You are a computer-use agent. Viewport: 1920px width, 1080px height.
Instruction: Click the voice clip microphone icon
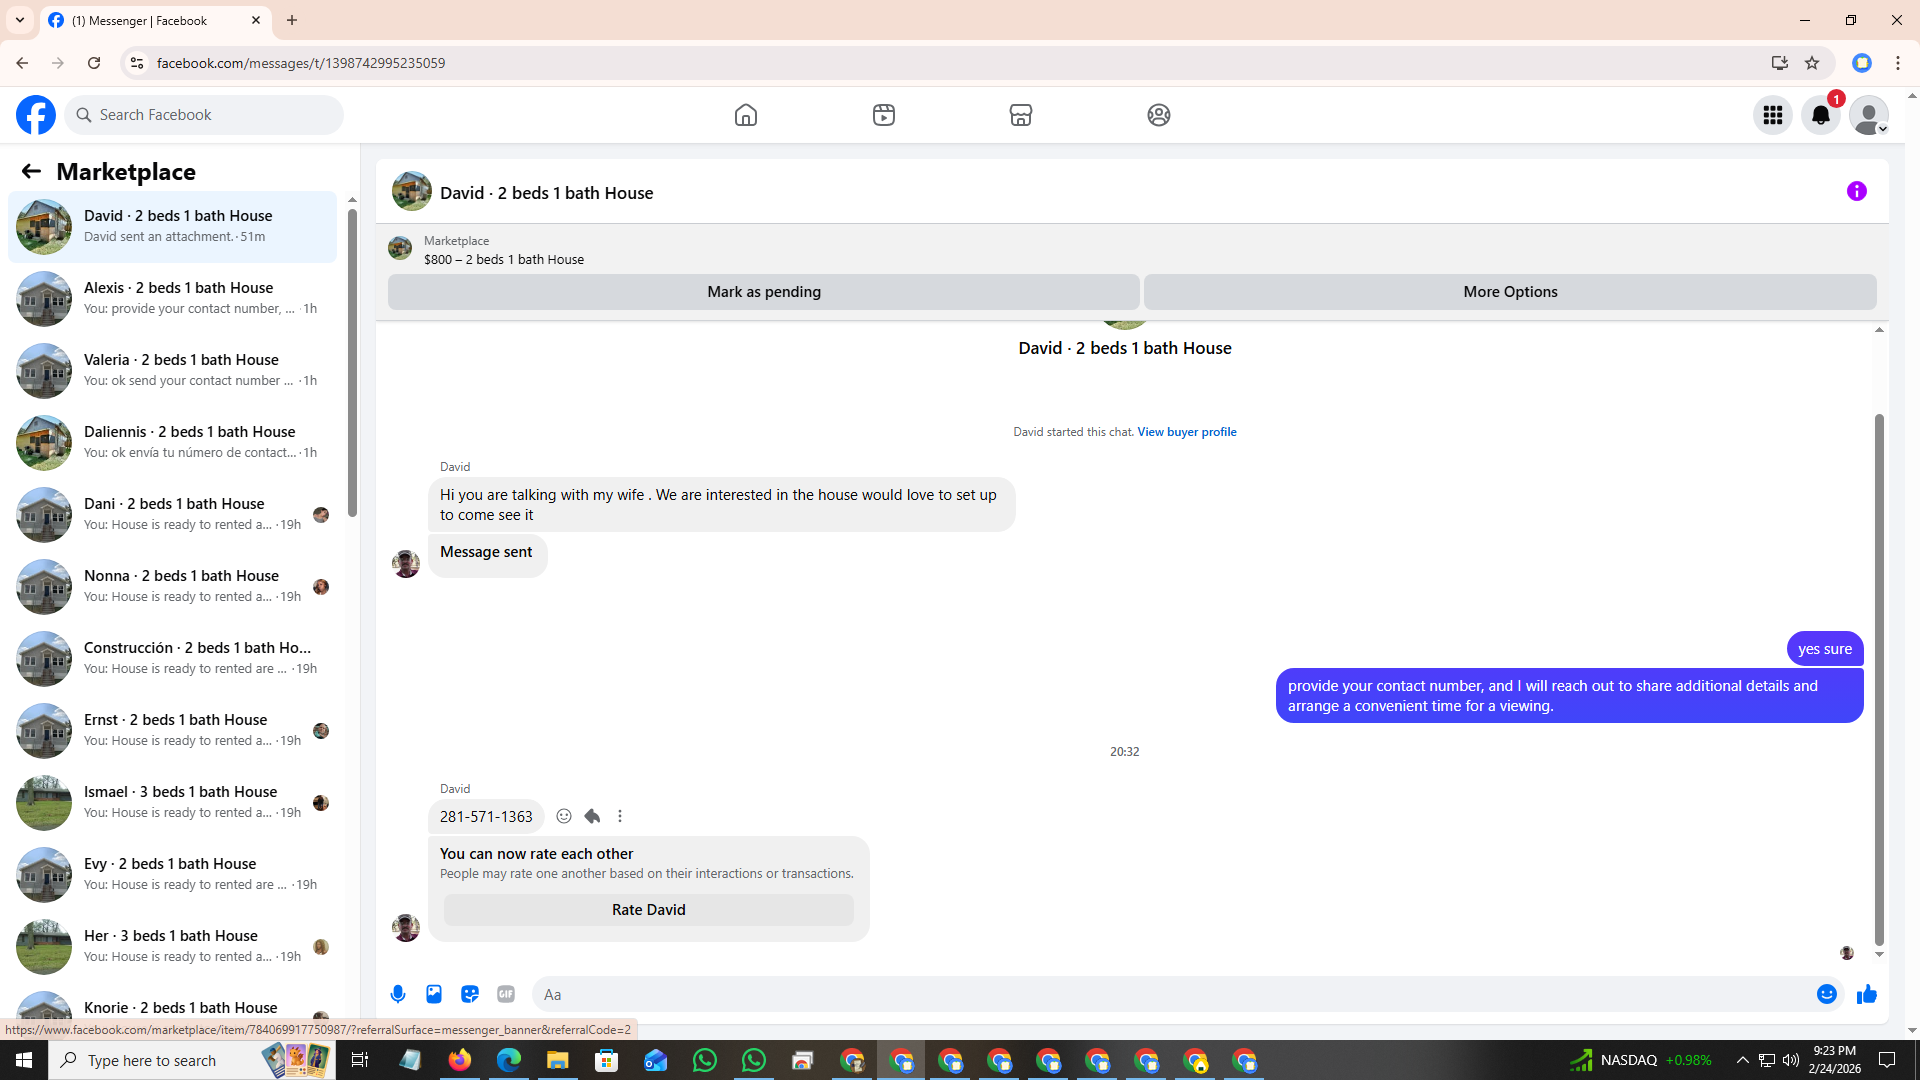(x=398, y=994)
